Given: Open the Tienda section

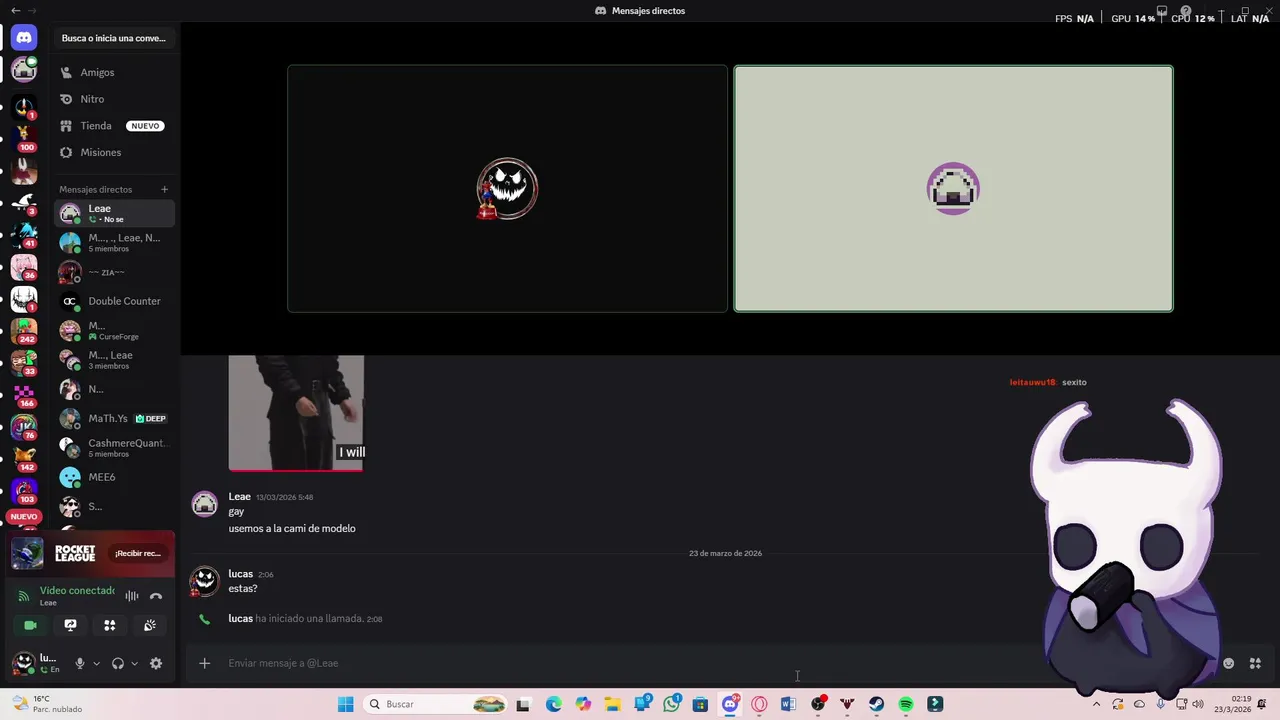Looking at the screenshot, I should pos(114,126).
